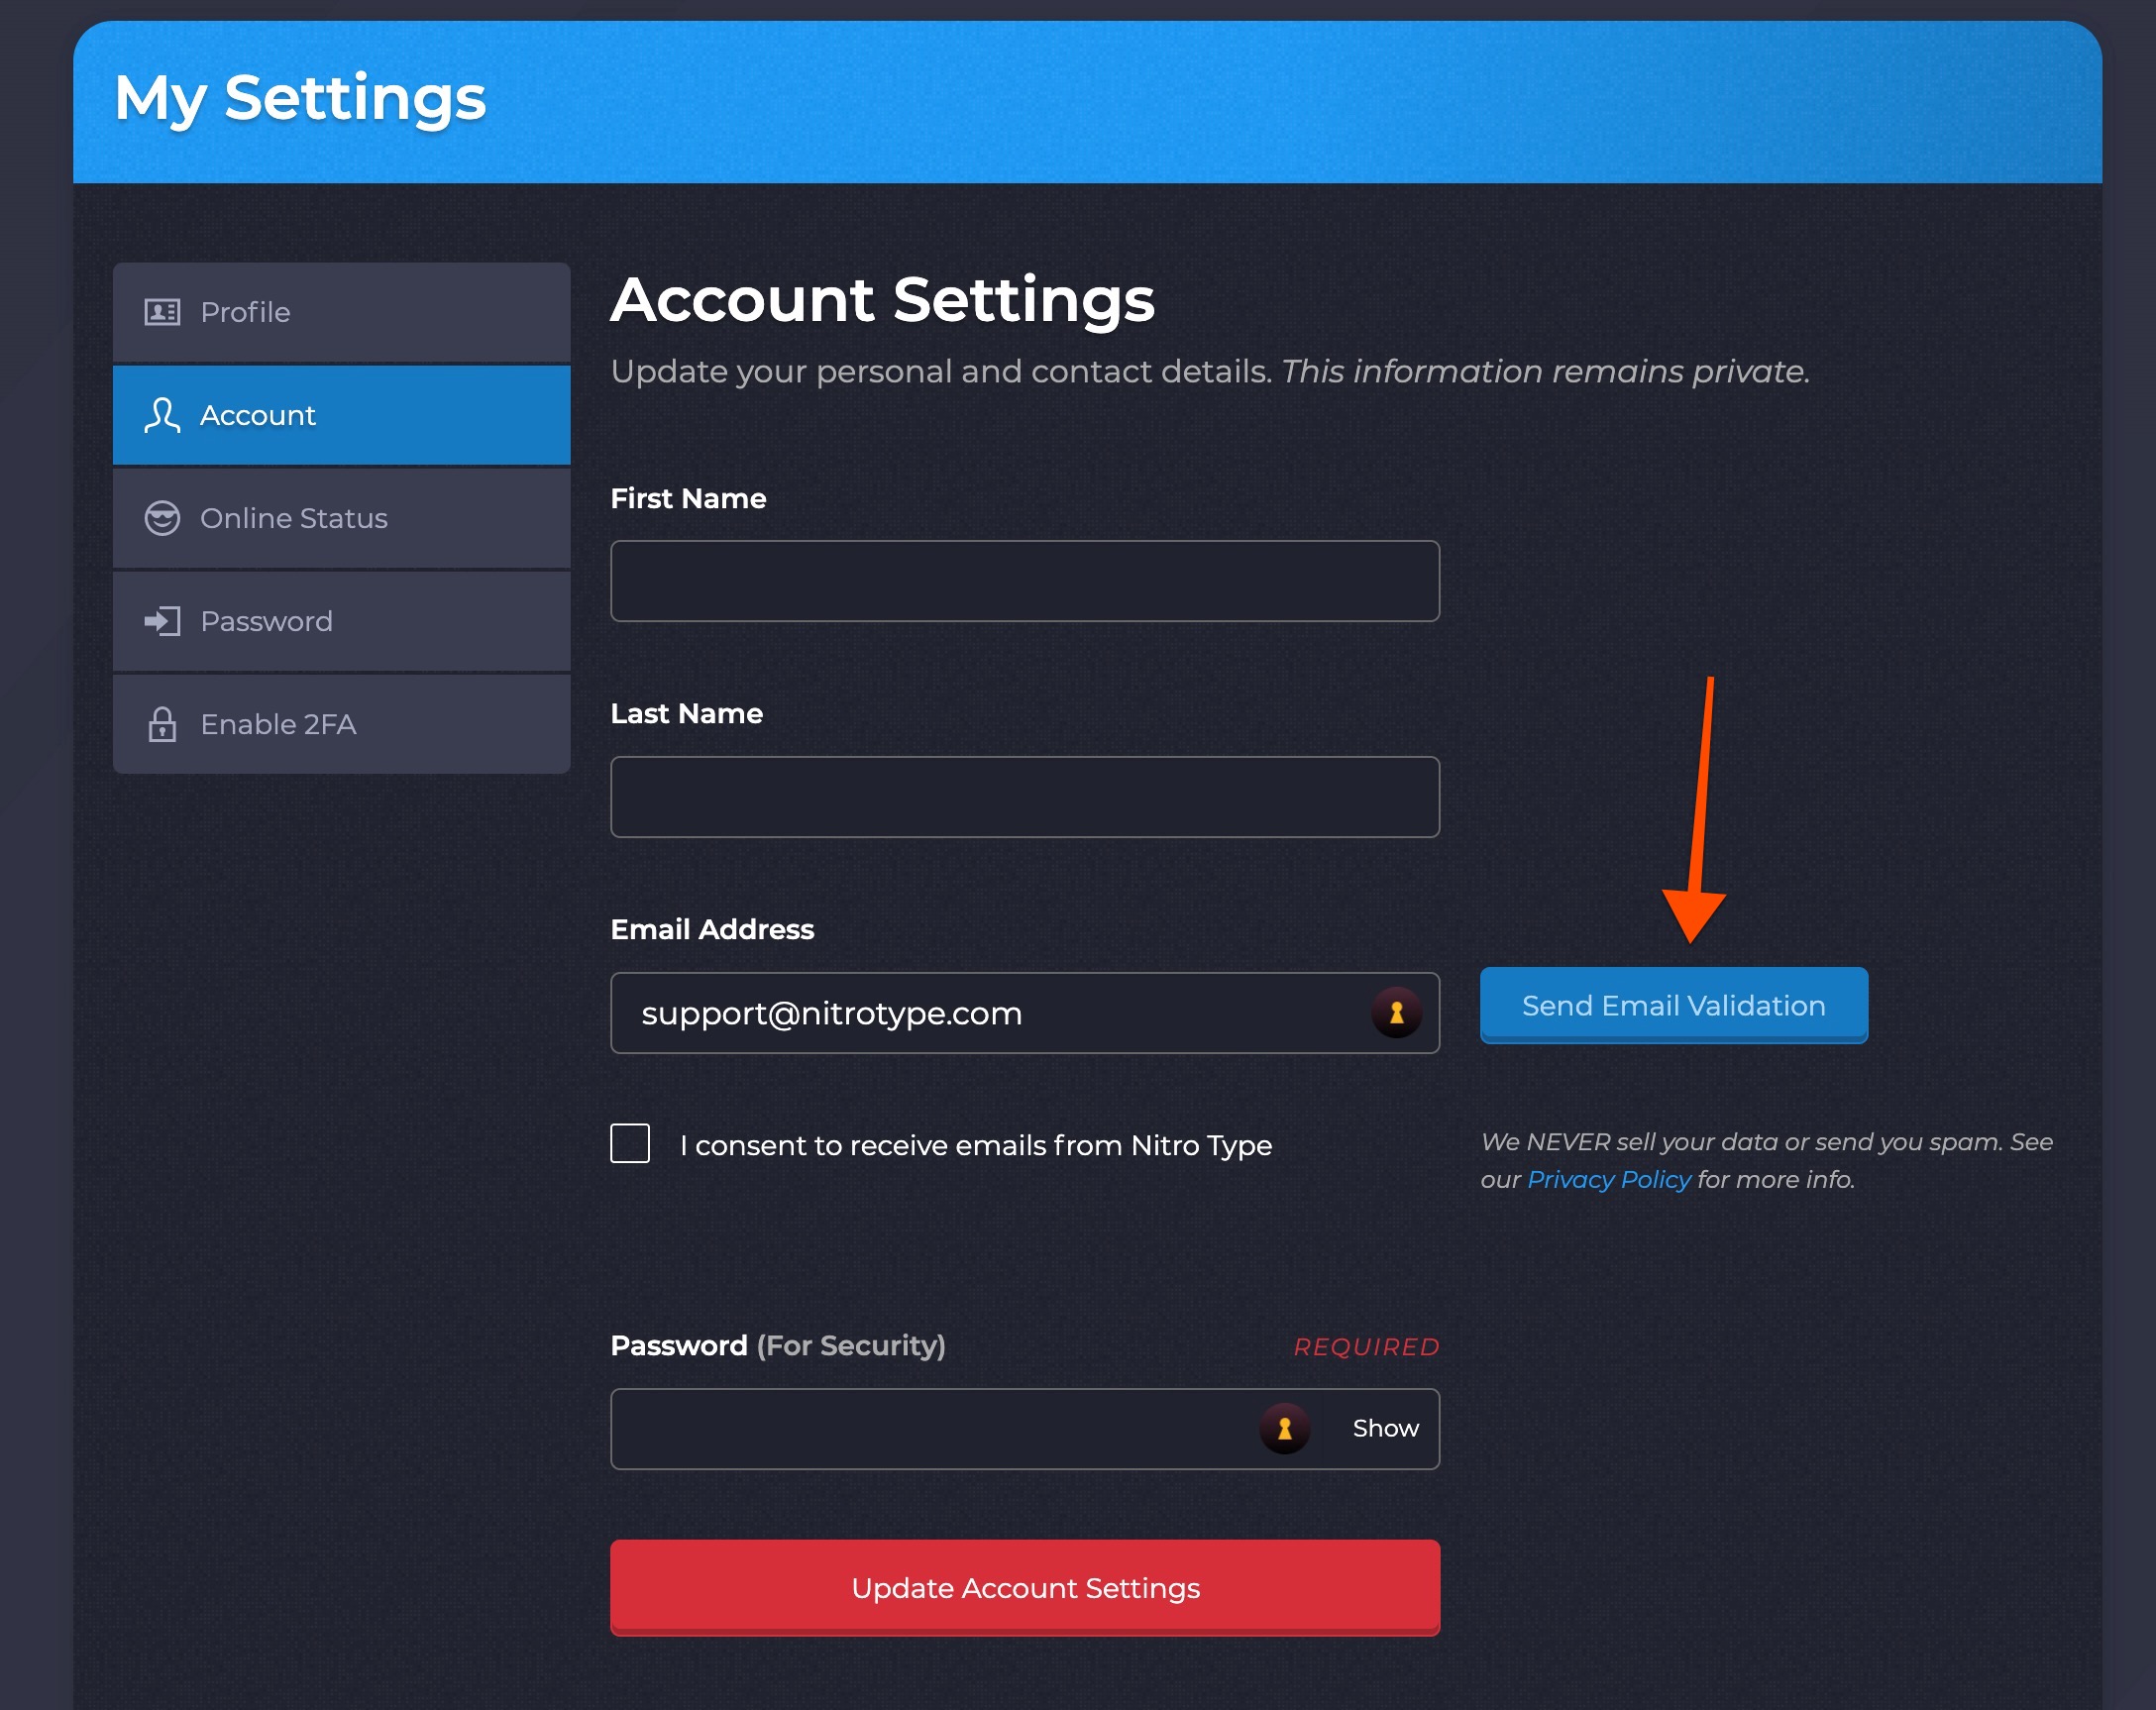Click the Online Status smiley icon
Screen dimensions: 2156x1710
163,518
